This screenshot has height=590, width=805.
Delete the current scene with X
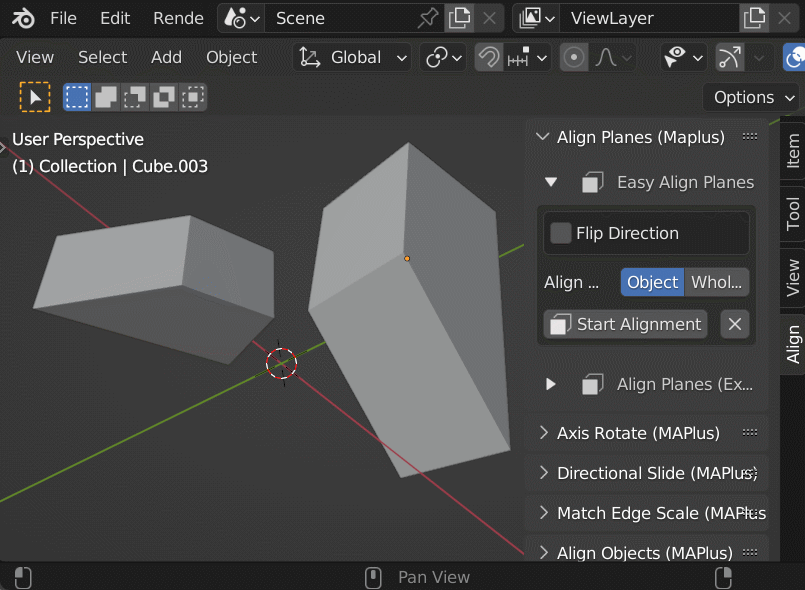(x=490, y=18)
